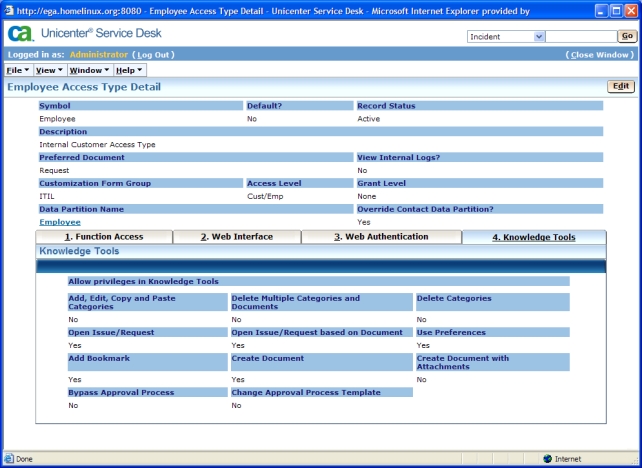This screenshot has height=468, width=642.
Task: Click the Create Document with Attachments label
Action: click(463, 362)
